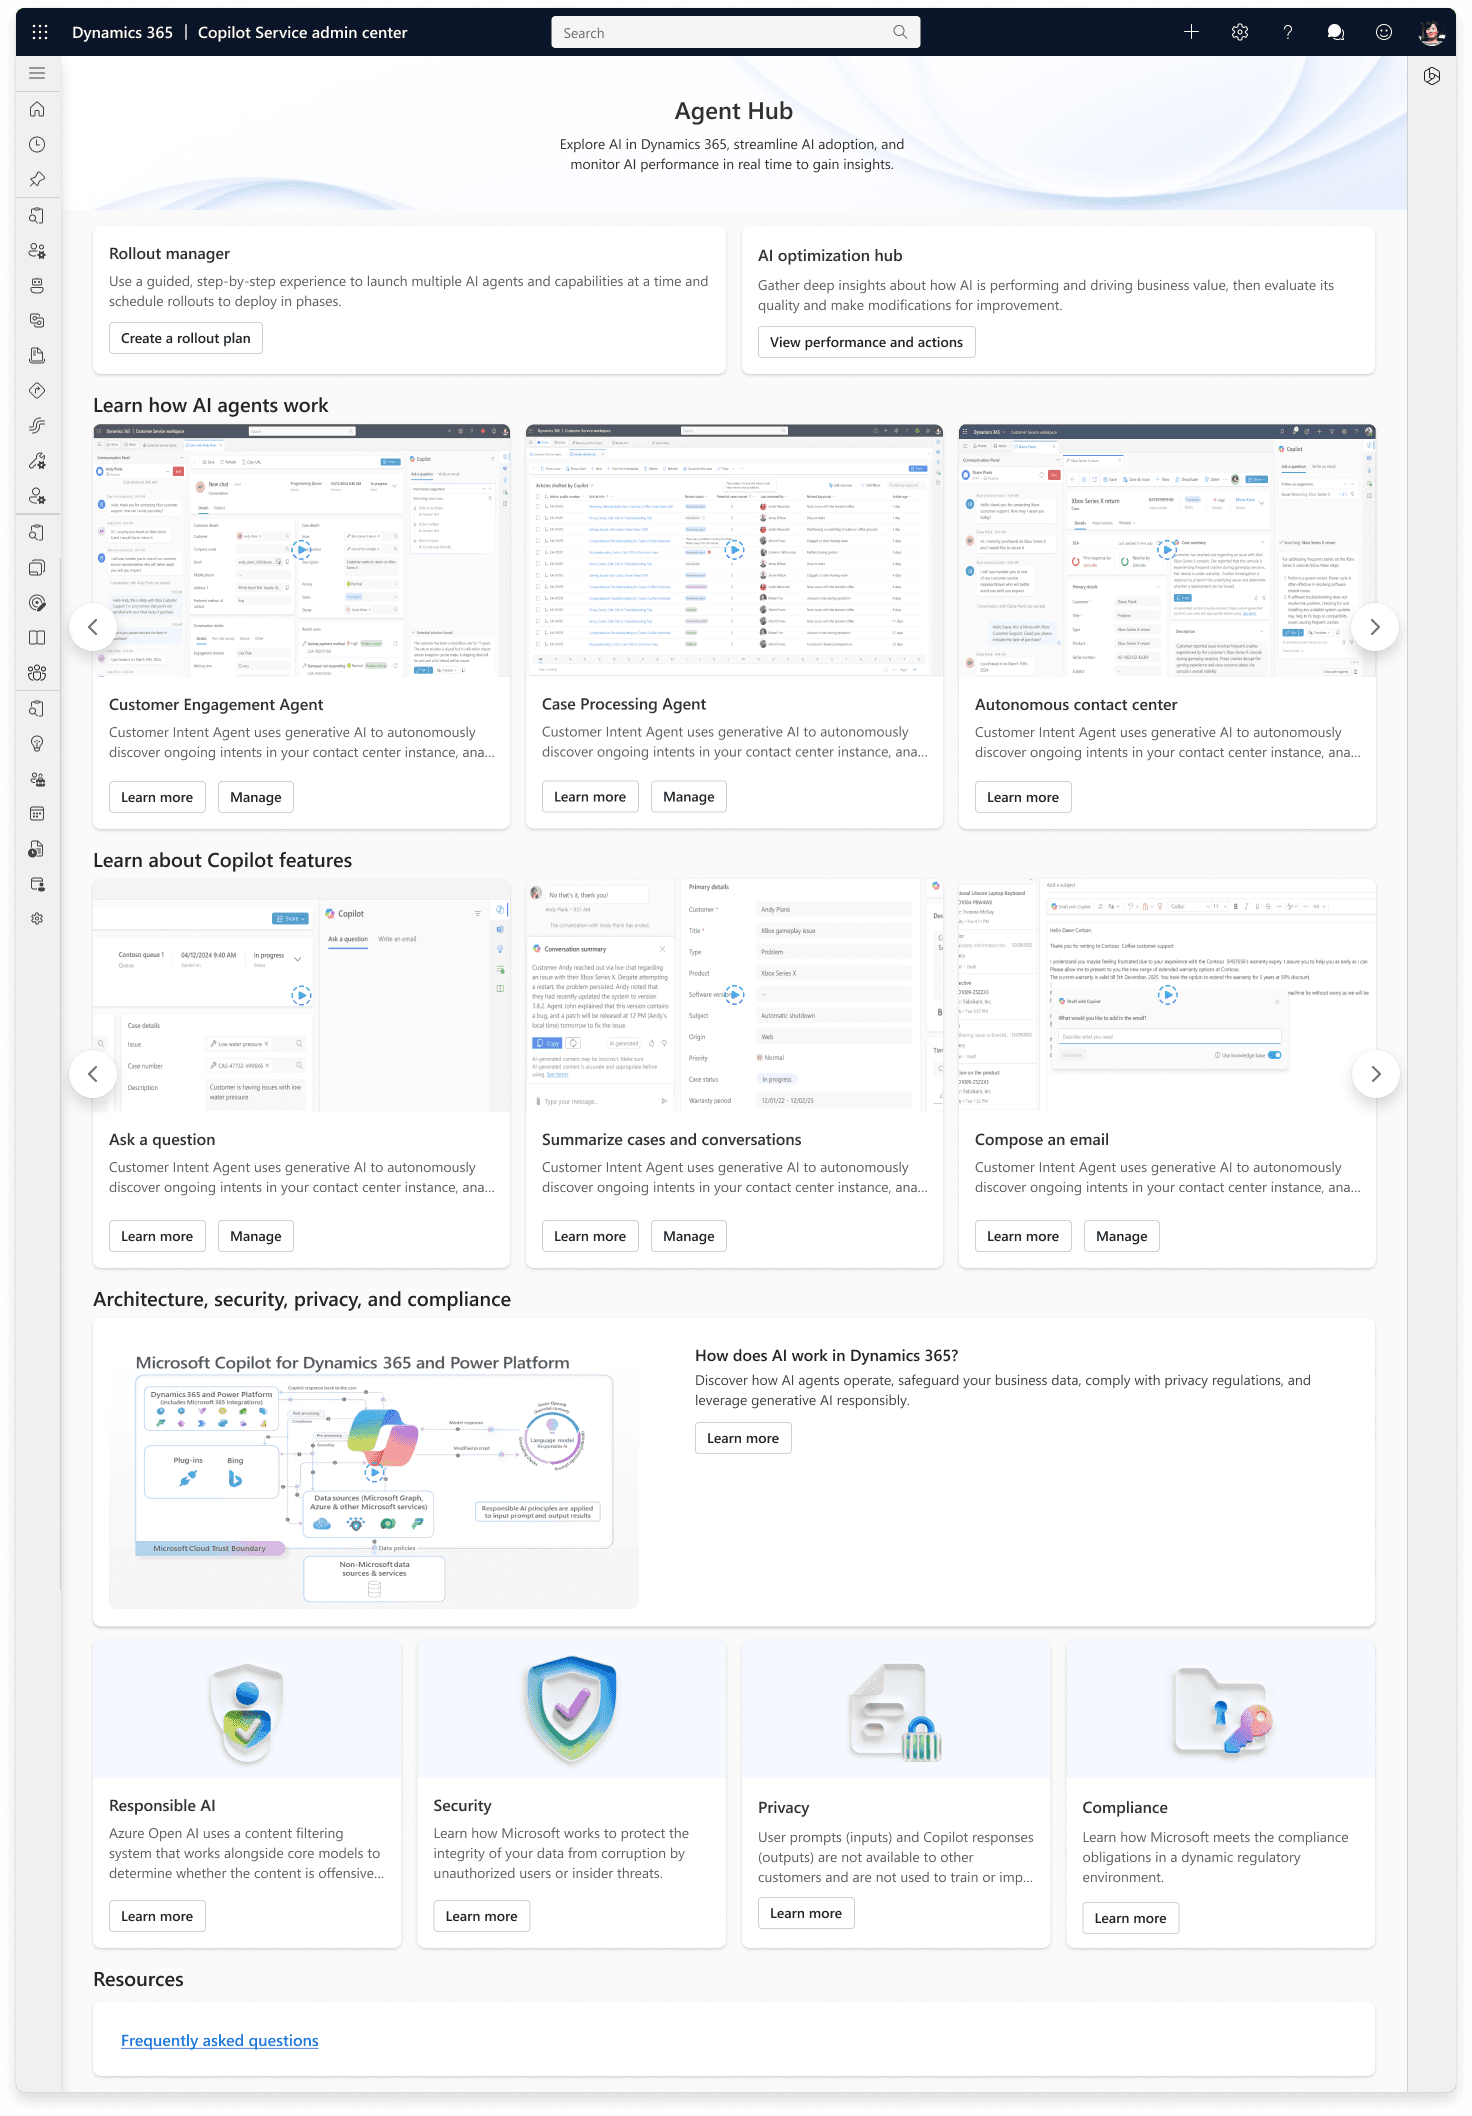Manage the Compose an email feature

pos(1122,1236)
